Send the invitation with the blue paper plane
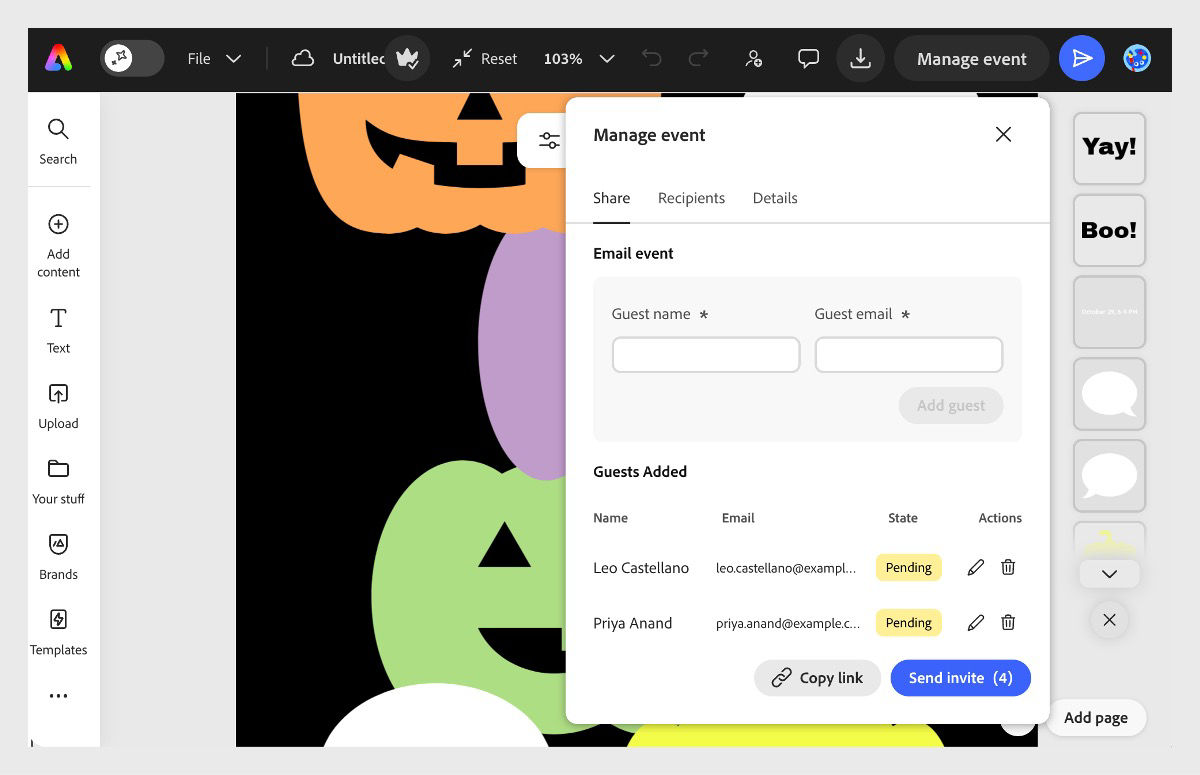The width and height of the screenshot is (1200, 775). (1082, 59)
